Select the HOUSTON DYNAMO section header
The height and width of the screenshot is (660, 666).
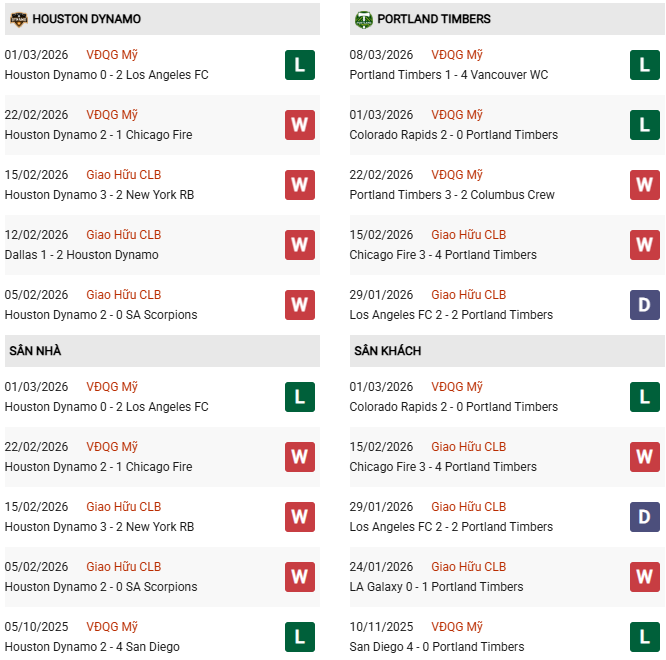(86, 19)
